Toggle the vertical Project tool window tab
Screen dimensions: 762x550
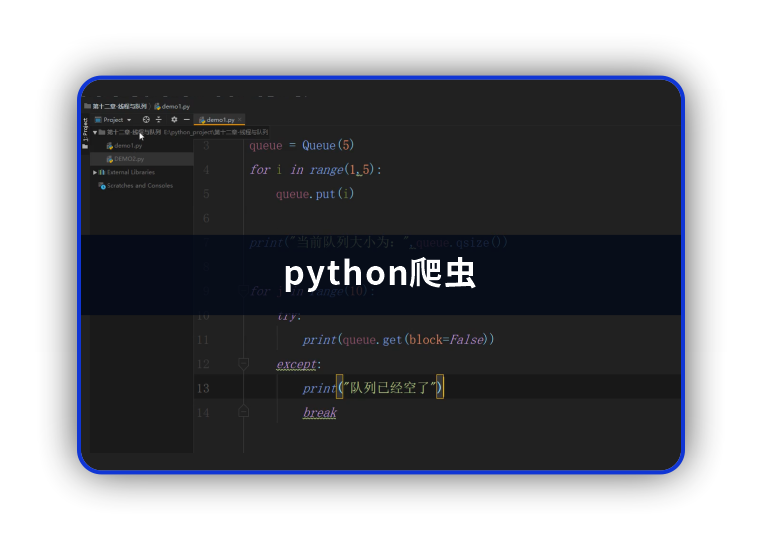click(x=85, y=132)
